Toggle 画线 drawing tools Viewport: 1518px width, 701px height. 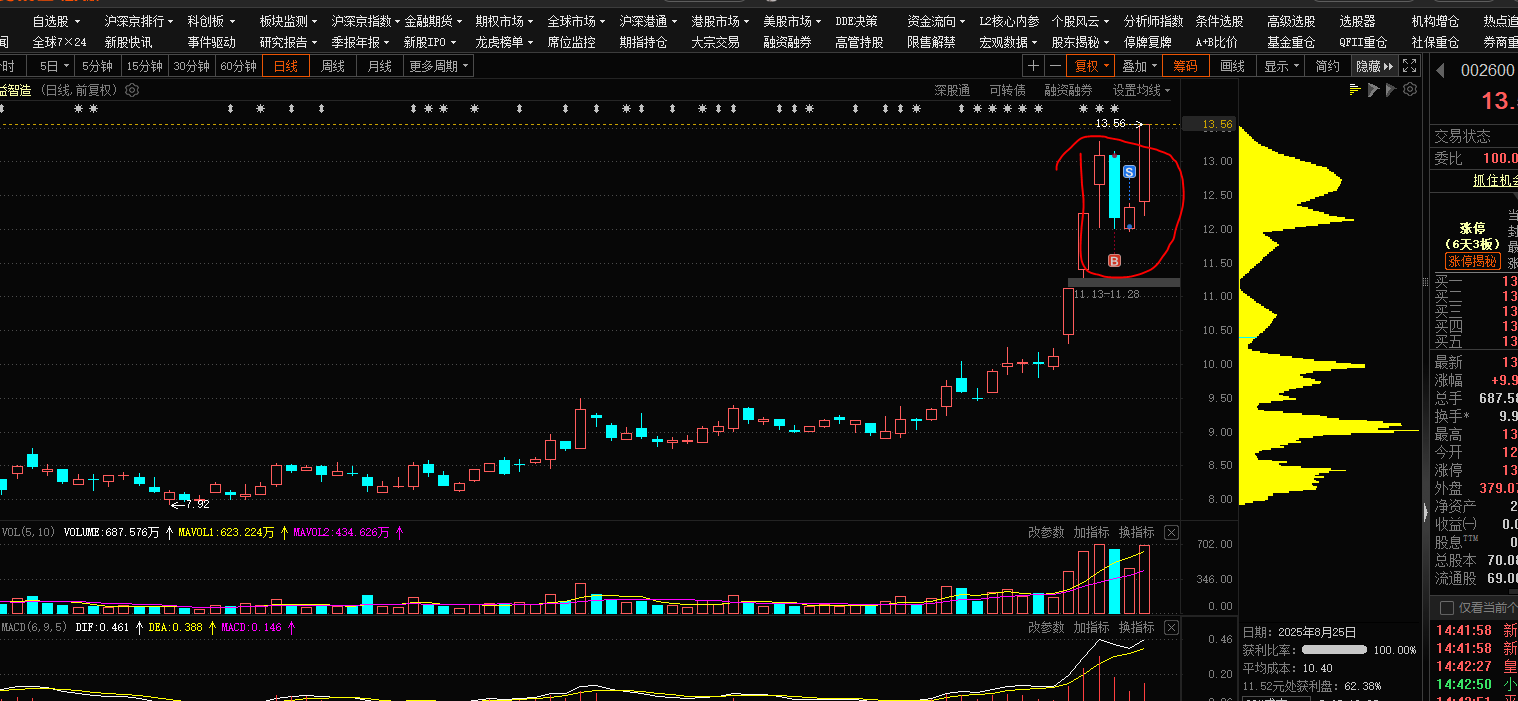[1232, 66]
